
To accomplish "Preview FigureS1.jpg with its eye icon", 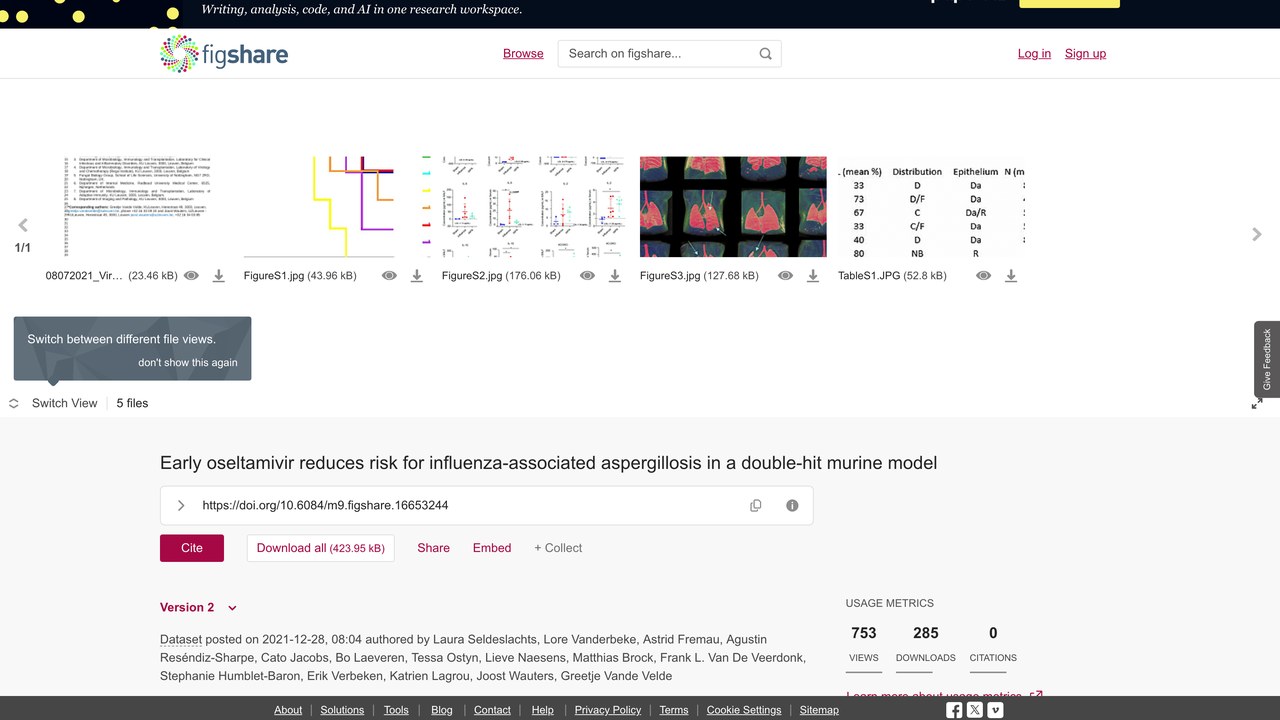I will click(x=389, y=276).
